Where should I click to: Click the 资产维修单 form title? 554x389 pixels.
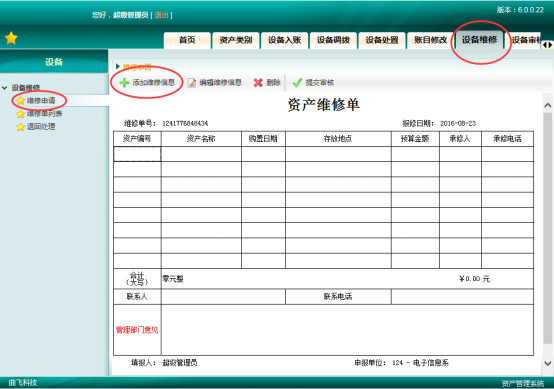tap(324, 105)
